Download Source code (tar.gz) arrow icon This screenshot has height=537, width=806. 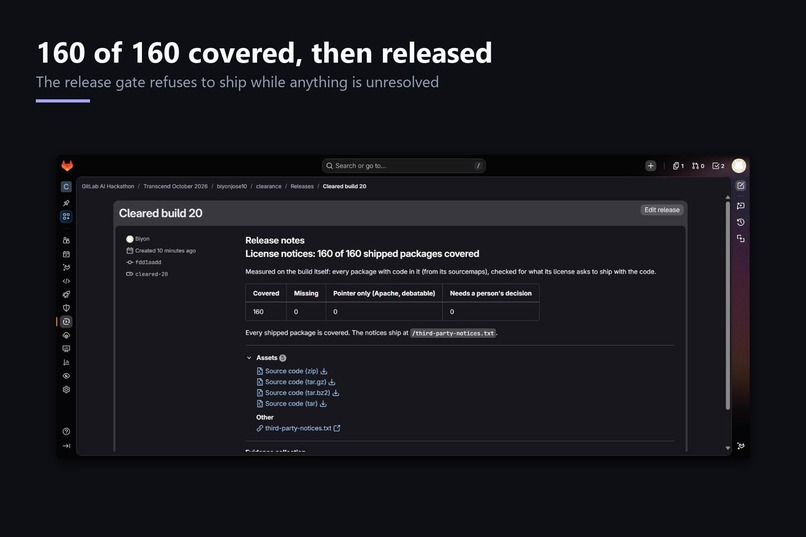(x=332, y=382)
